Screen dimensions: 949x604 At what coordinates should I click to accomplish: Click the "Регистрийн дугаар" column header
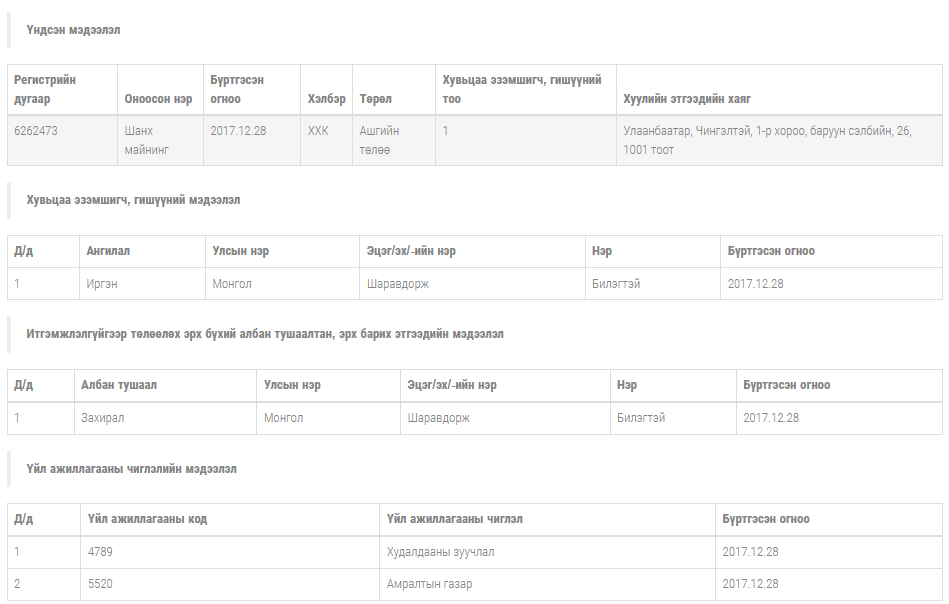[45, 89]
